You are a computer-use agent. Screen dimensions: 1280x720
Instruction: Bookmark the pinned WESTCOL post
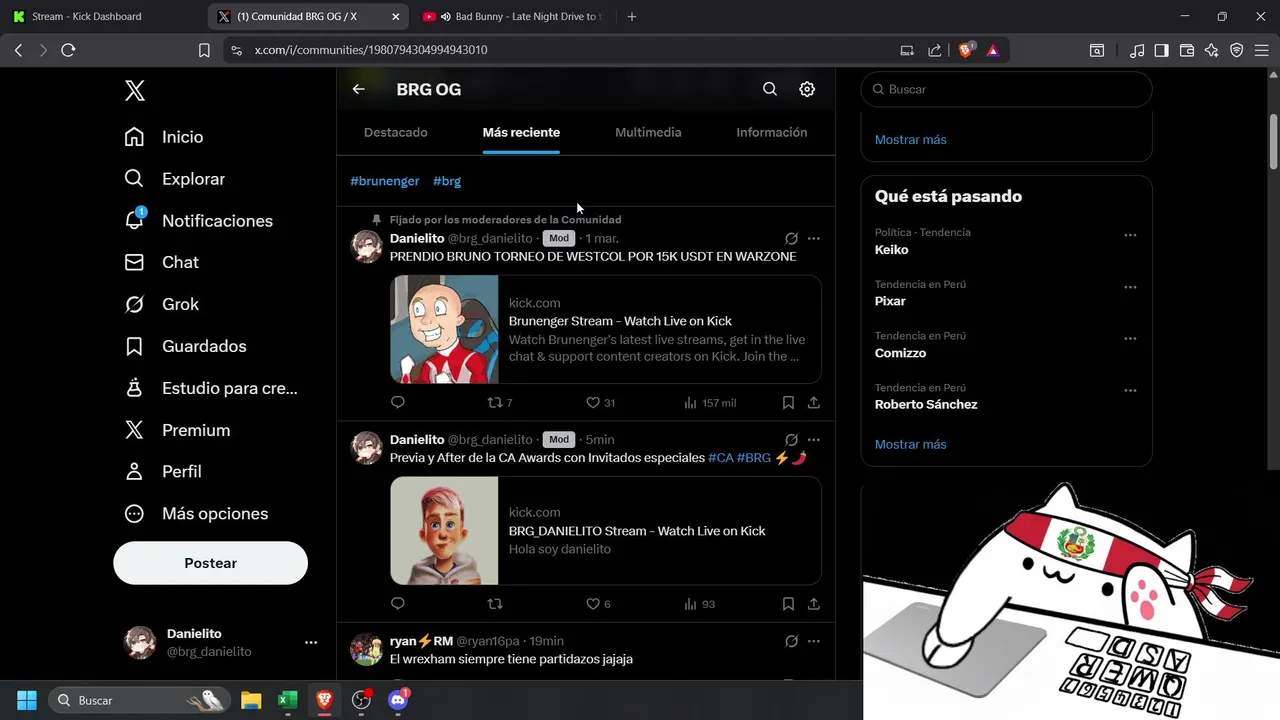(x=788, y=402)
